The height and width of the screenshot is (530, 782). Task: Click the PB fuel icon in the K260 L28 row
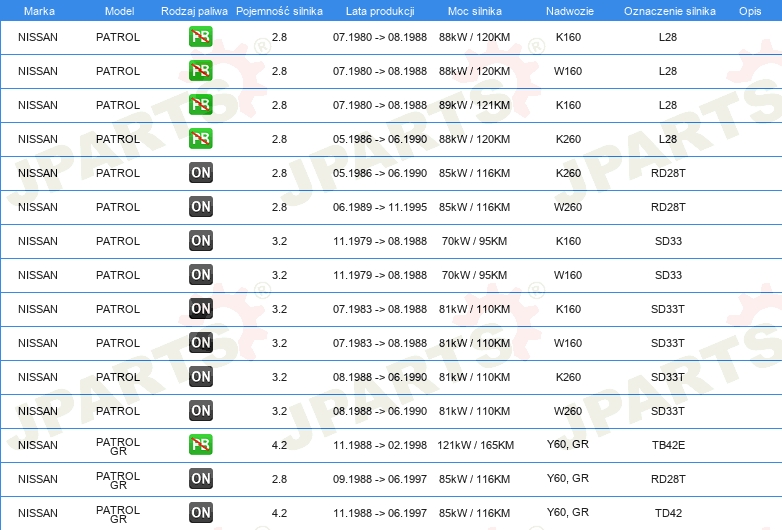[x=200, y=139]
